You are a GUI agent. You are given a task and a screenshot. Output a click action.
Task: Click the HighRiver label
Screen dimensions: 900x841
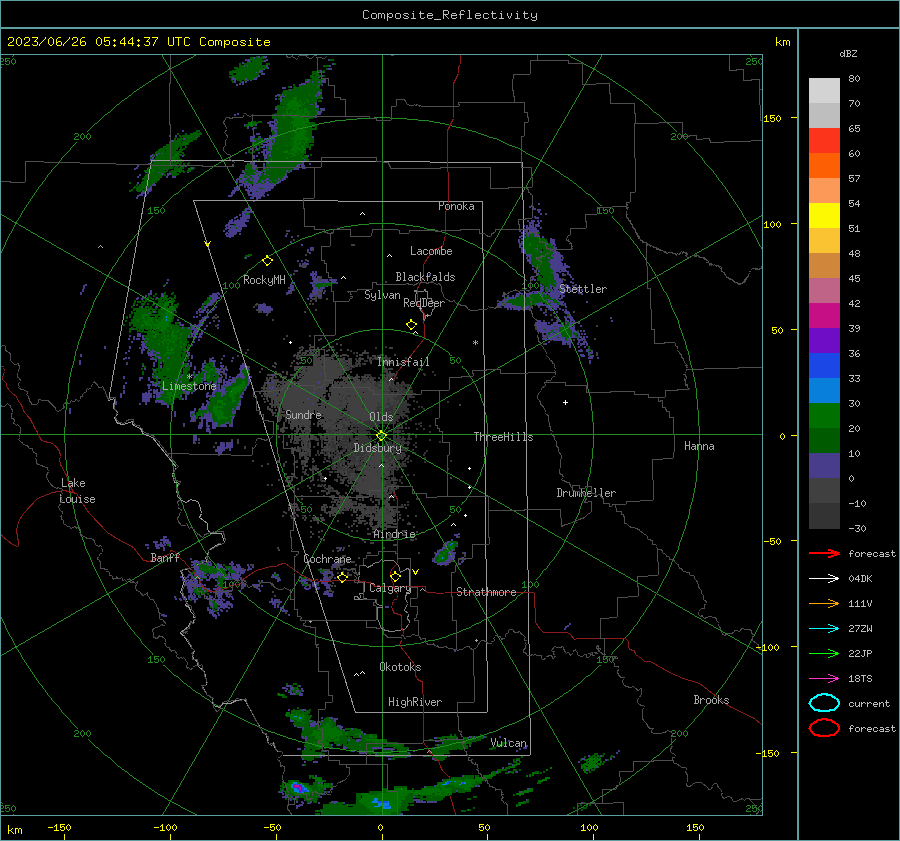point(415,702)
